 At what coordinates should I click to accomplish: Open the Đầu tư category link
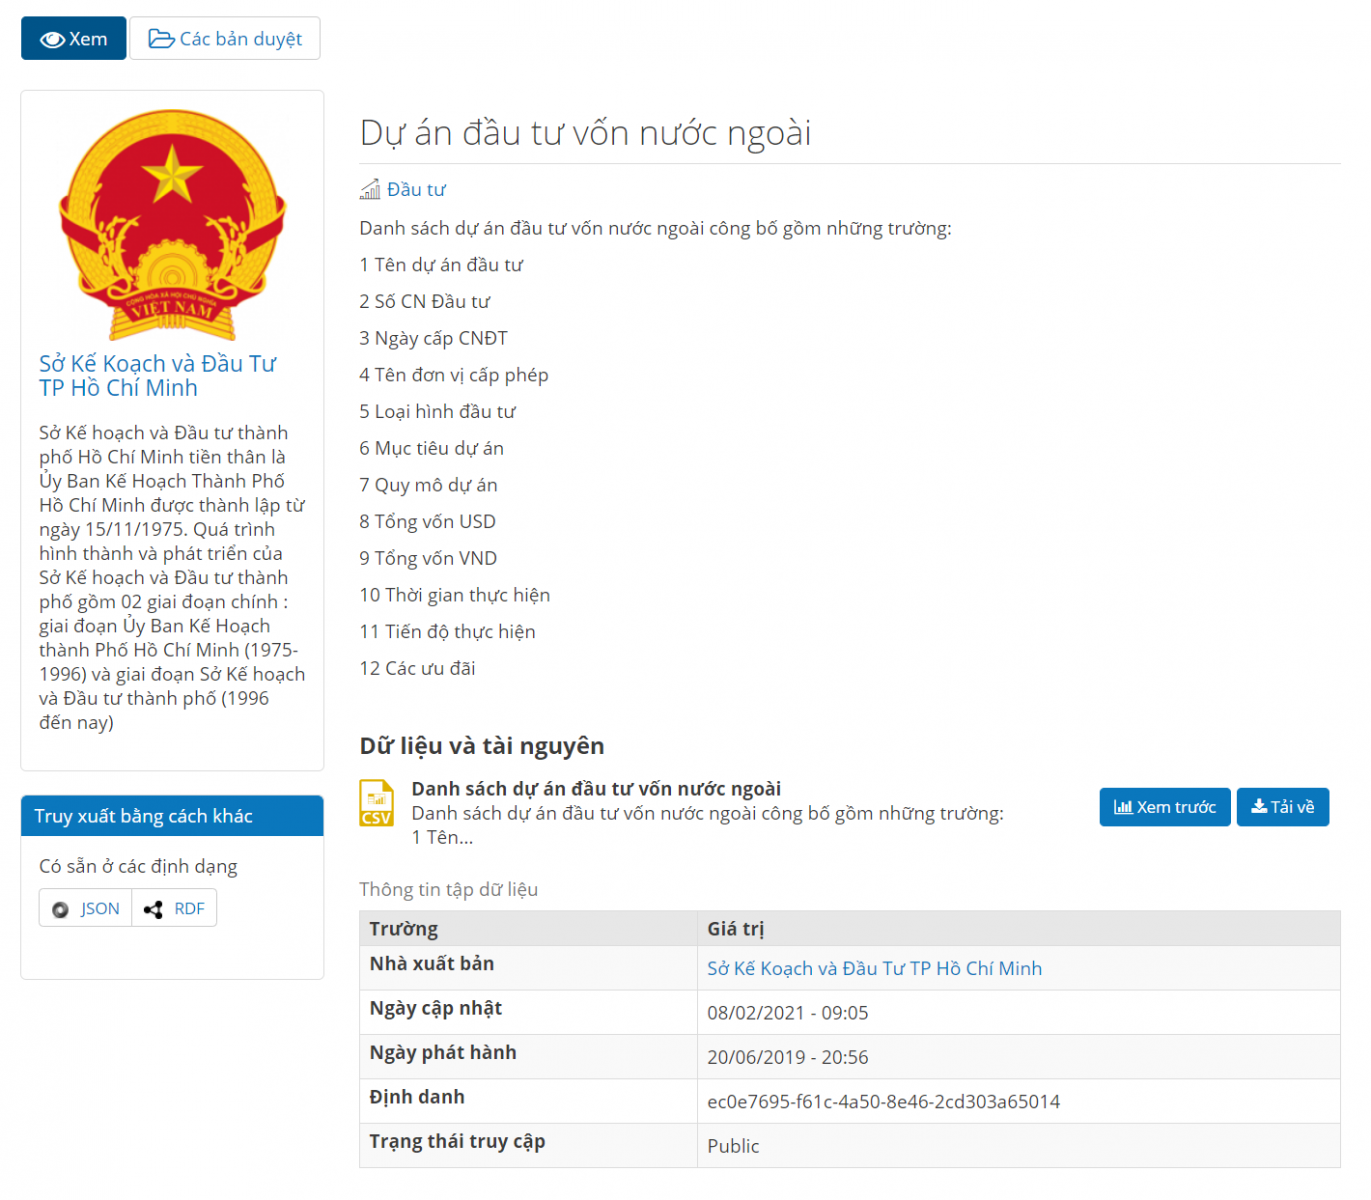(416, 189)
